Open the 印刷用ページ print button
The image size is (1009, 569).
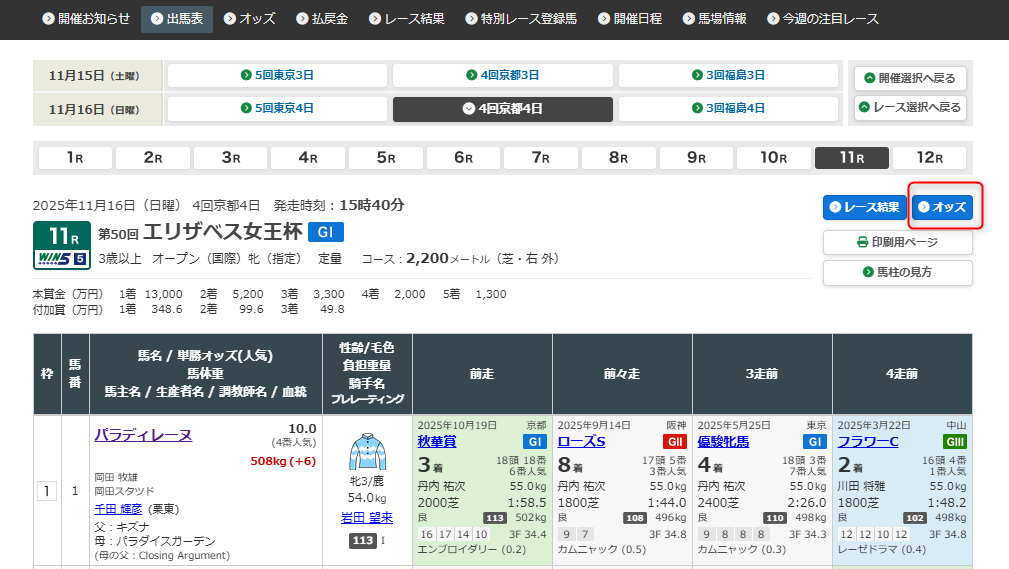897,242
